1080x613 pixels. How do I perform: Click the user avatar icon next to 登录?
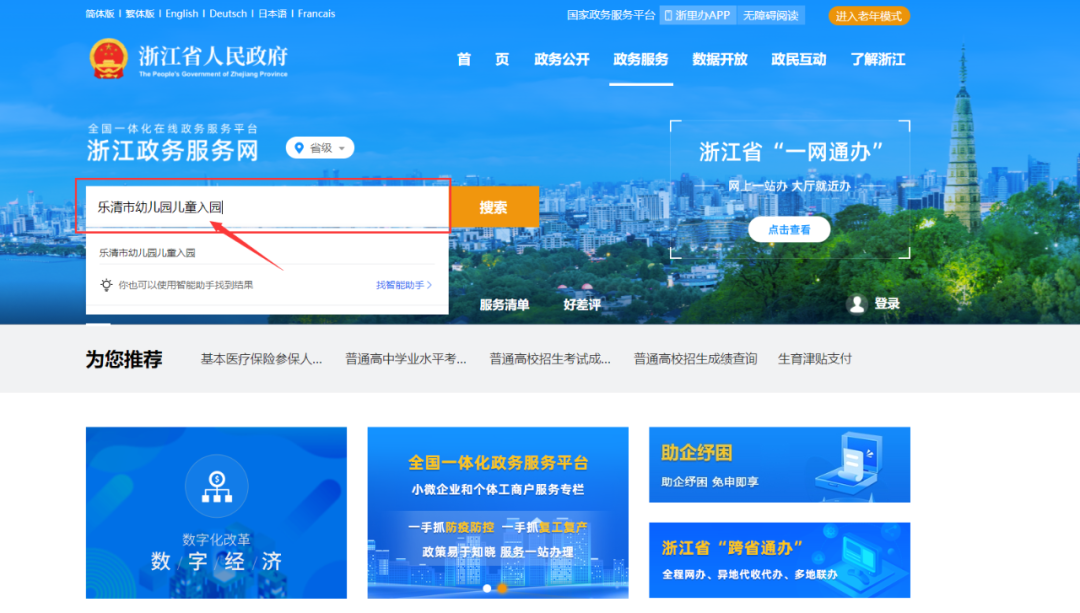click(857, 304)
